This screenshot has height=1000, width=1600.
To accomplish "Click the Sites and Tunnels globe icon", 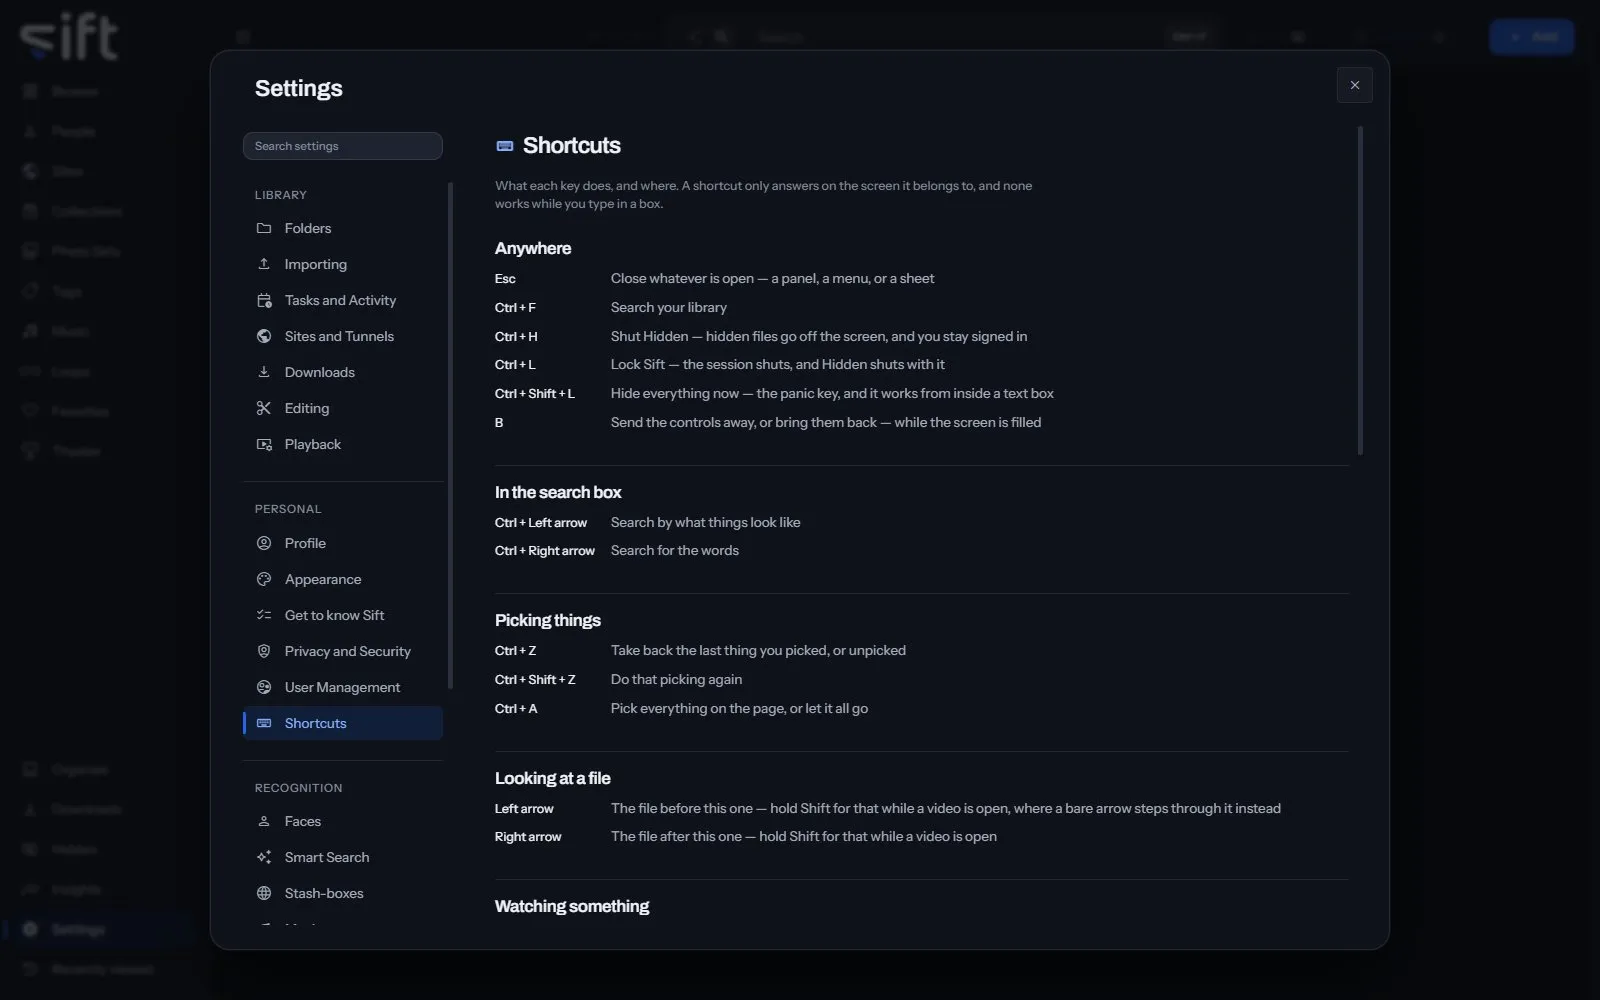I will [x=264, y=336].
